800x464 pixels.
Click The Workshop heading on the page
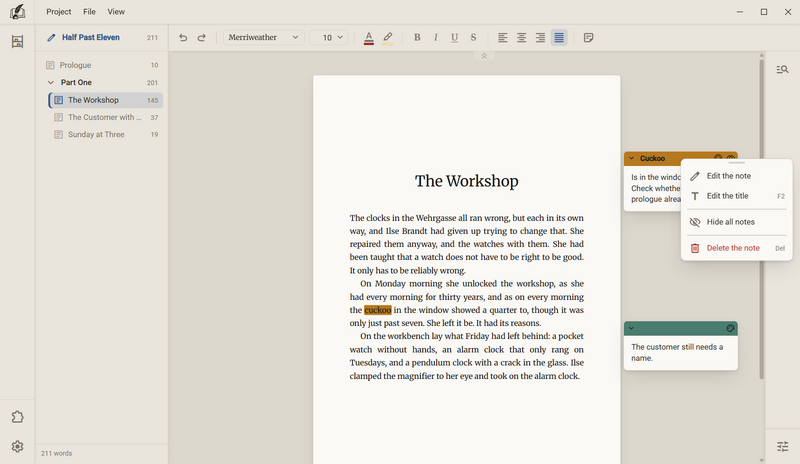(466, 181)
